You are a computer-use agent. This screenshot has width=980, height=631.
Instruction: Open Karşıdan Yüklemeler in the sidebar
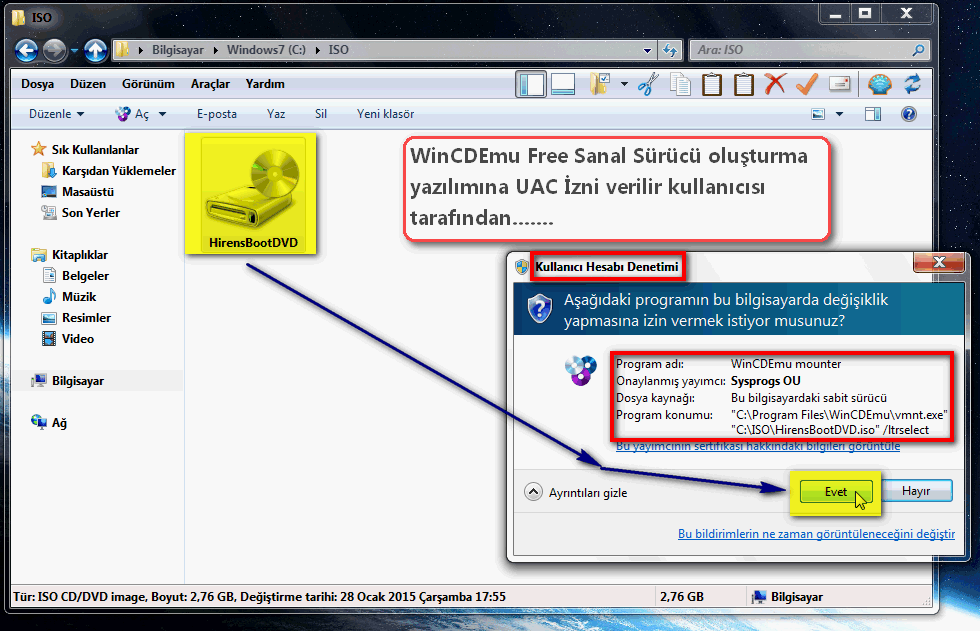(x=119, y=171)
